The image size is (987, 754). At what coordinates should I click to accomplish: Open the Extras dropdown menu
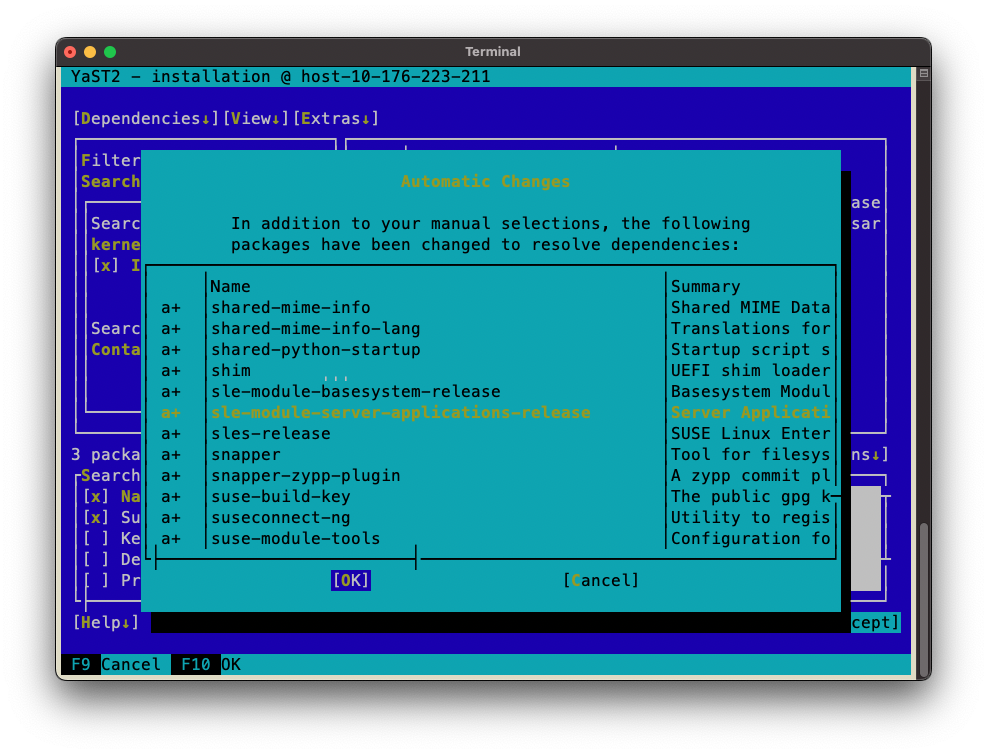click(x=336, y=119)
